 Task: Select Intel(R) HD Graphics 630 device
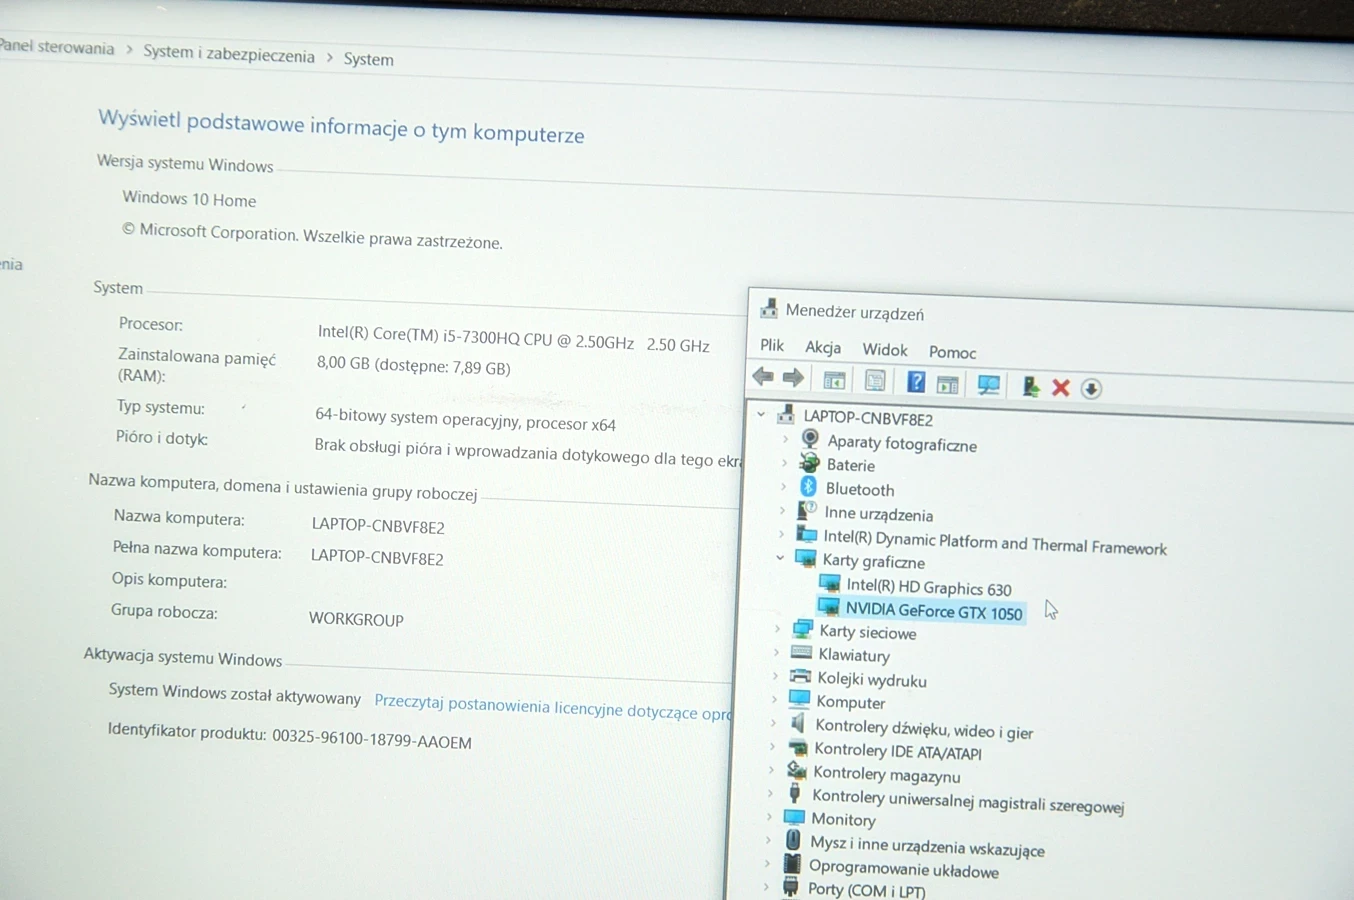(x=929, y=587)
